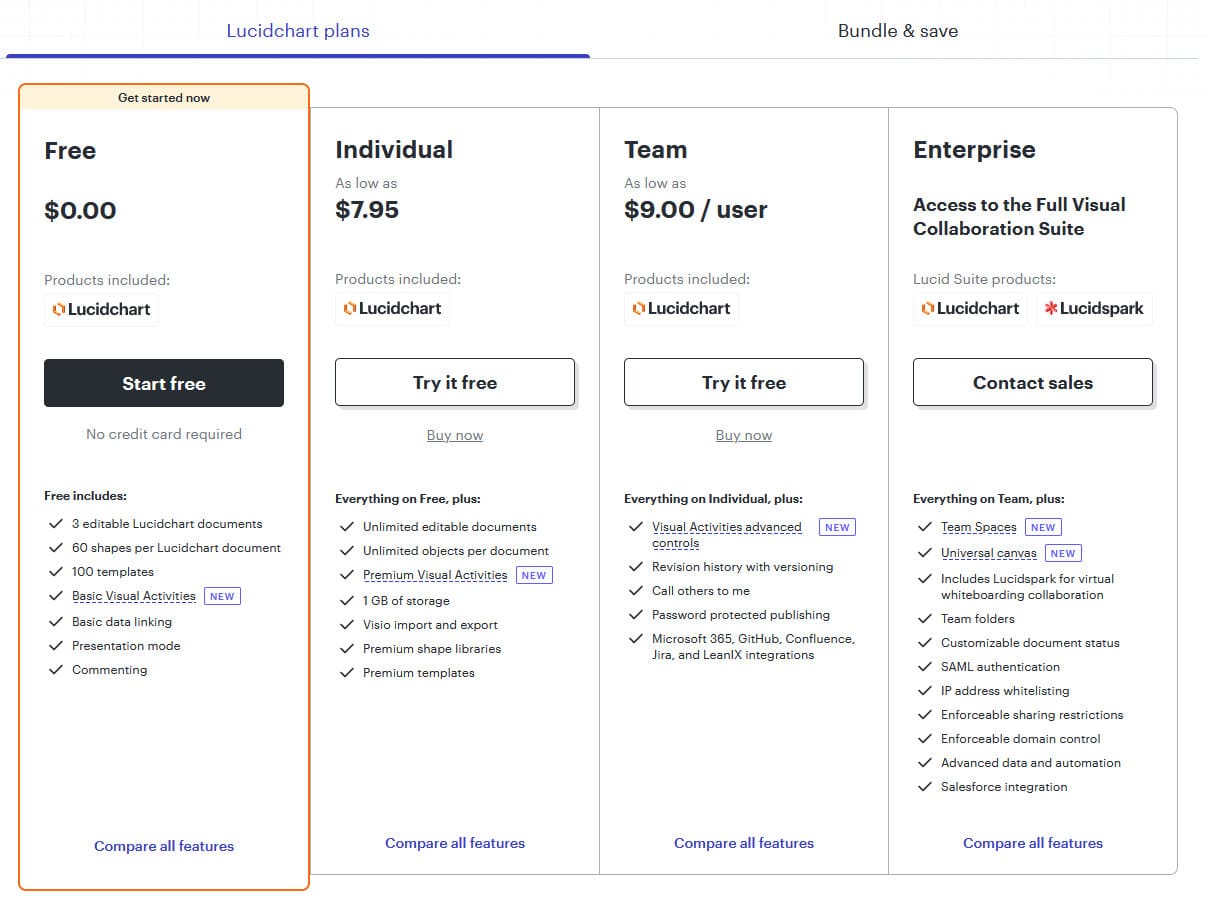Click Visio import and export text
1206x907 pixels.
tap(430, 625)
